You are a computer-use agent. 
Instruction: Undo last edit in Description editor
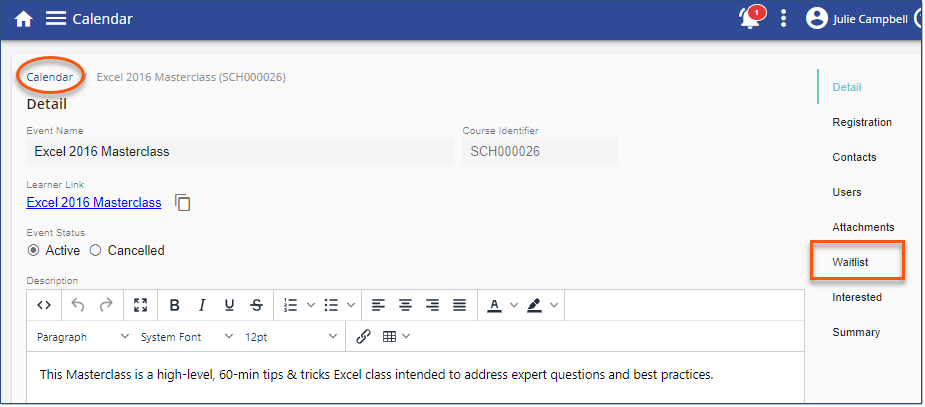[x=78, y=305]
